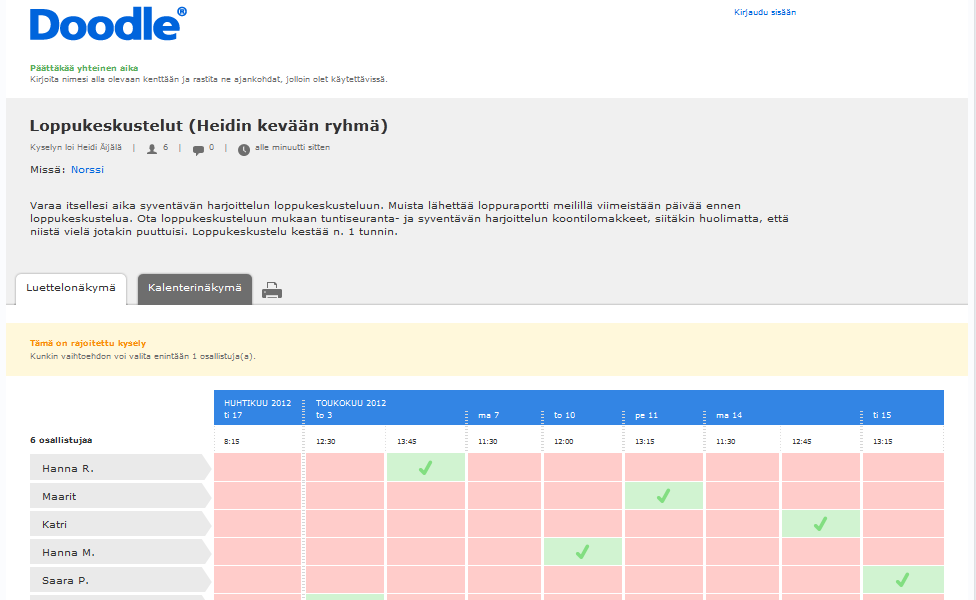Click Maarit's red cell at 12:30
Viewport: 976px width, 600px height.
pyautogui.click(x=345, y=495)
